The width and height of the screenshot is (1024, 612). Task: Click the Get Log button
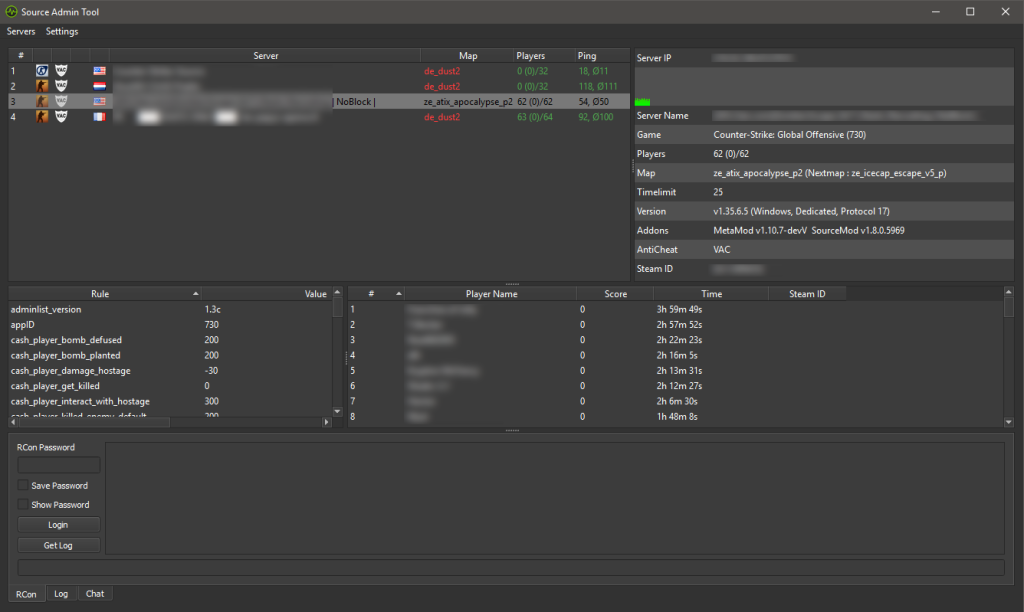point(58,545)
